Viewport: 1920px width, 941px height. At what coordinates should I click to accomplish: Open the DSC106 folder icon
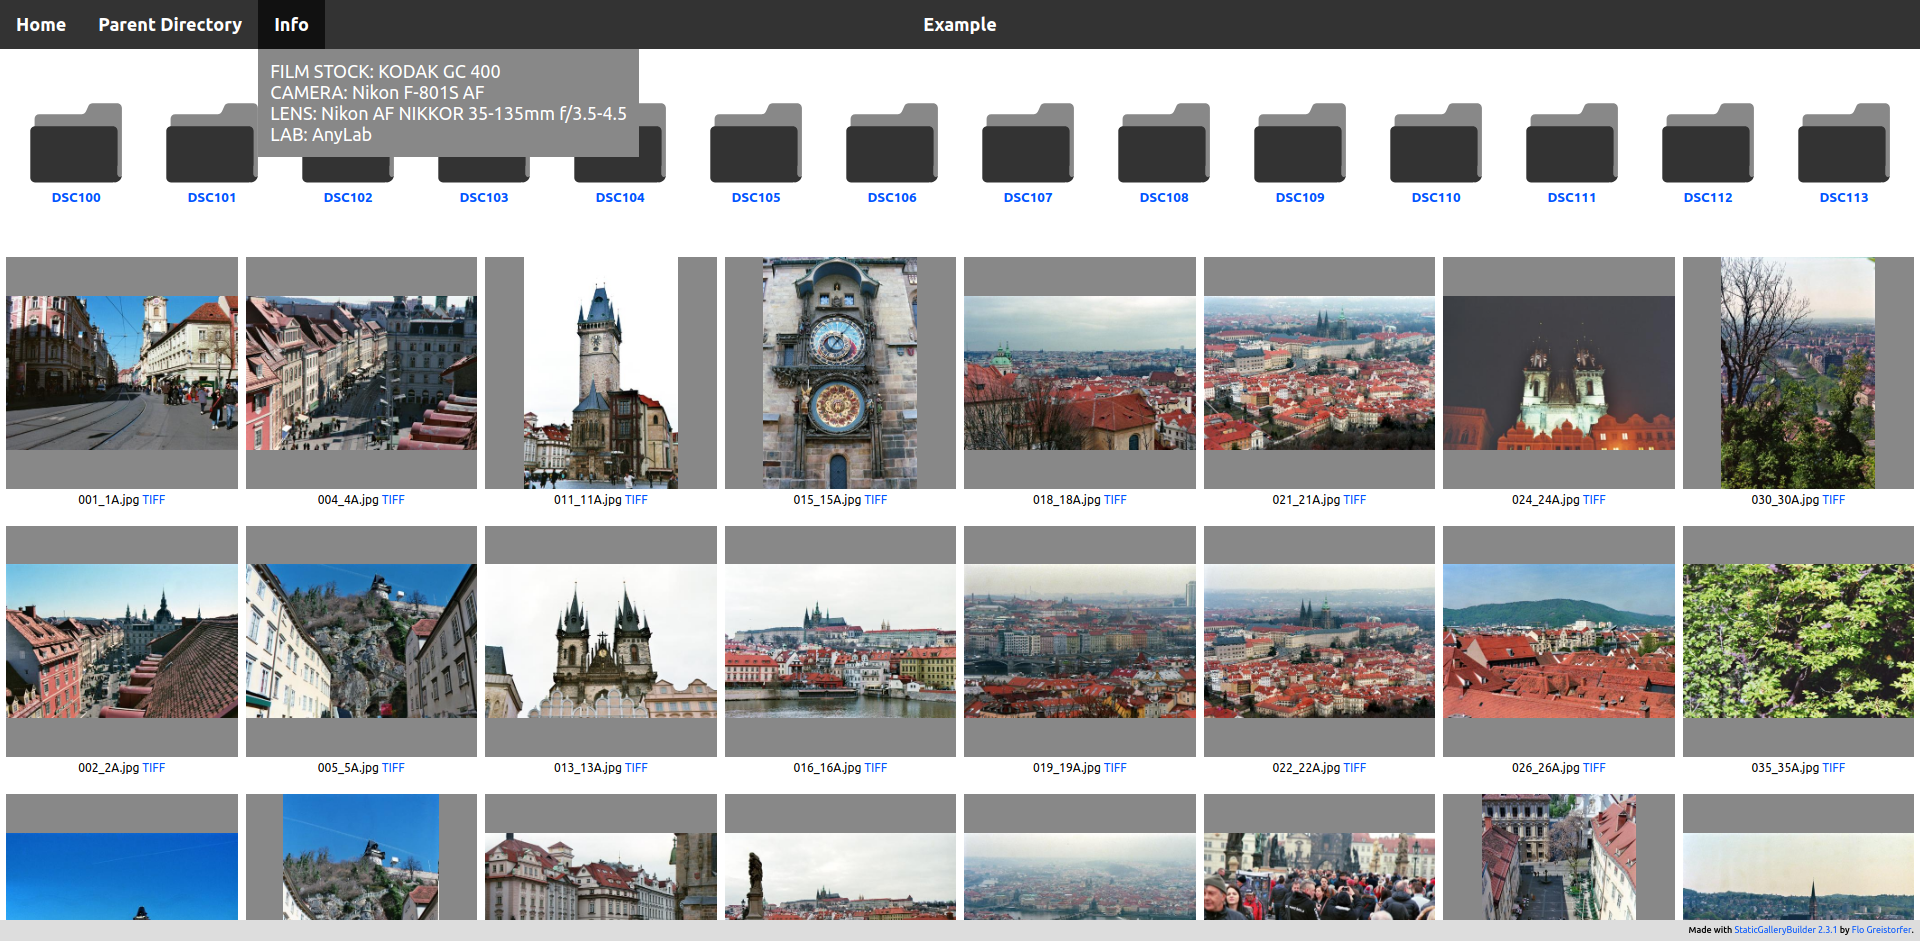coord(892,143)
